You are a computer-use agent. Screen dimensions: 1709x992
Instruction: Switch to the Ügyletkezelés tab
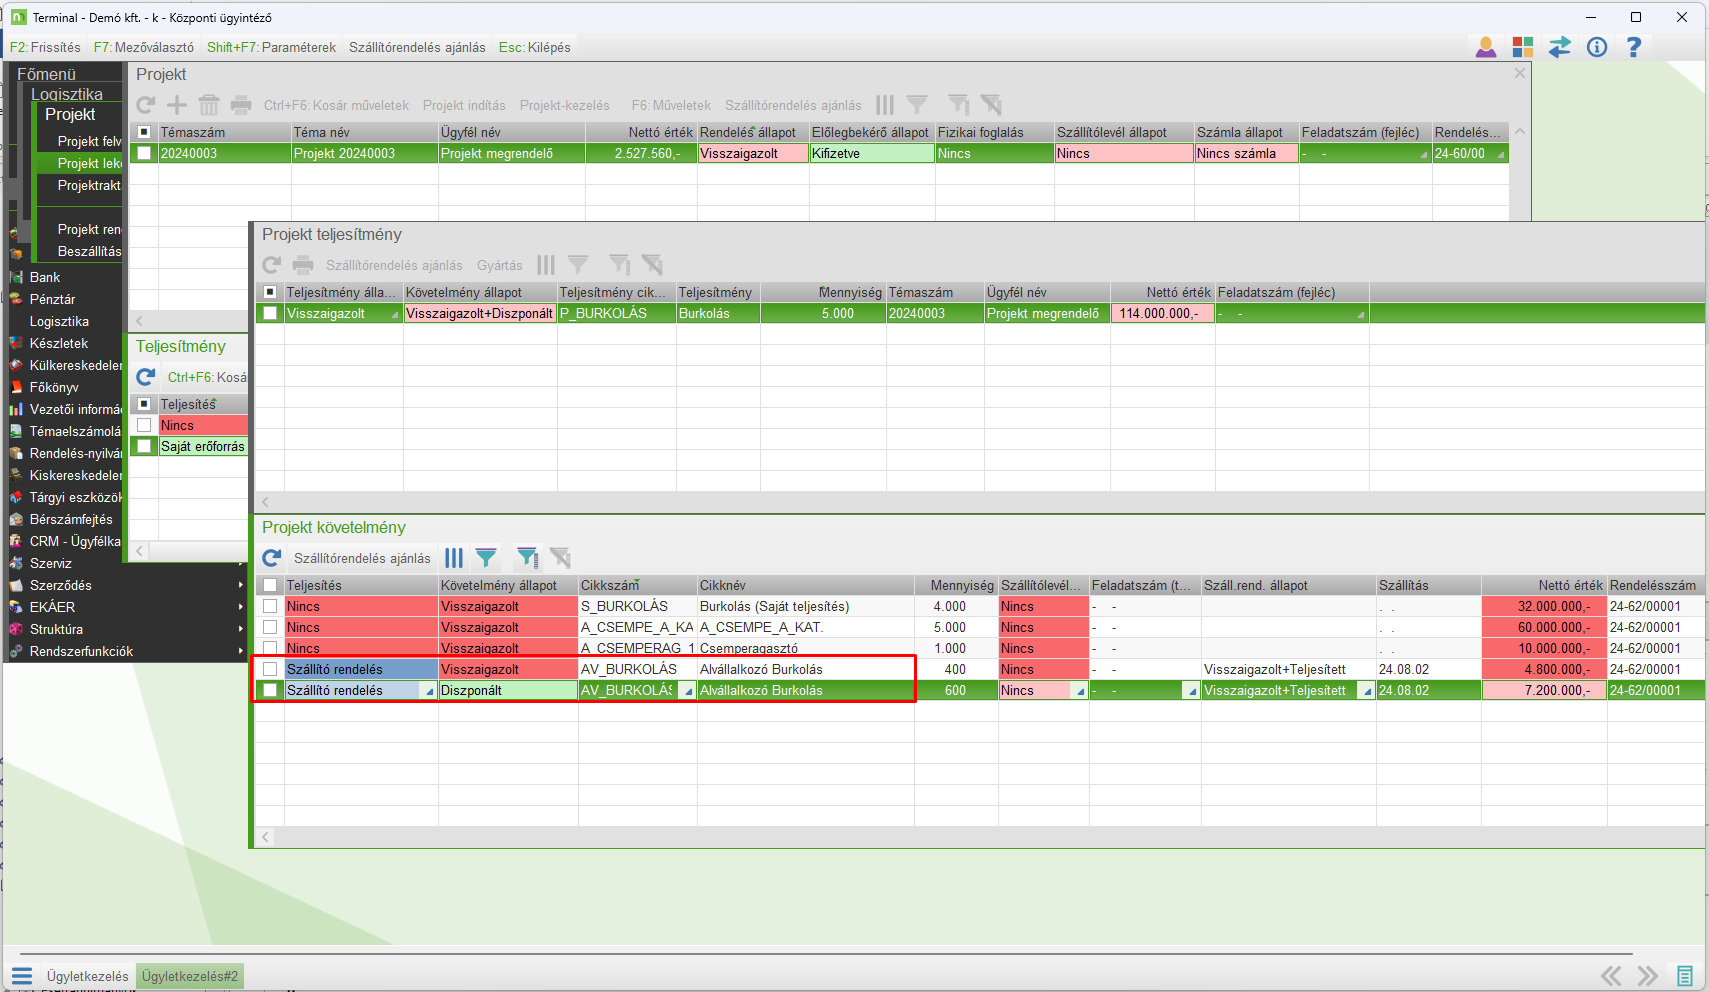(87, 976)
